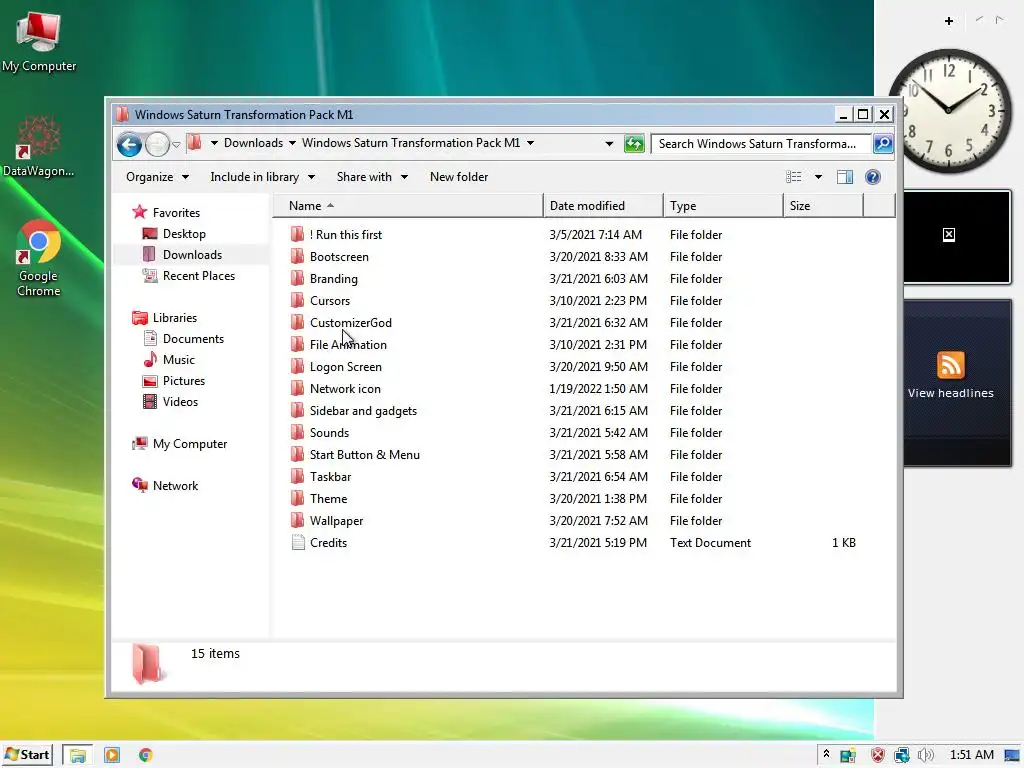
Task: Click the network tray icon
Action: pyautogui.click(x=902, y=756)
